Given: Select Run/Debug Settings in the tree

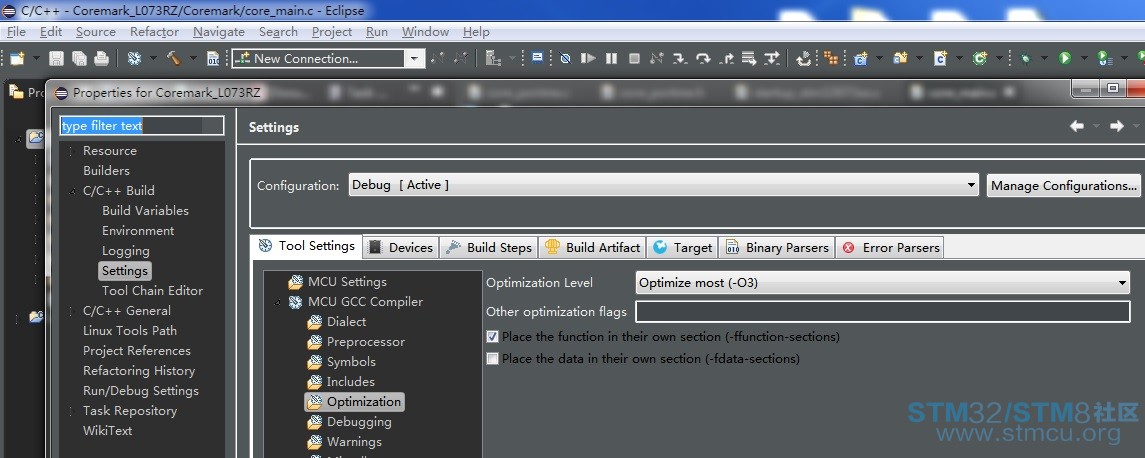Looking at the screenshot, I should pyautogui.click(x=141, y=391).
